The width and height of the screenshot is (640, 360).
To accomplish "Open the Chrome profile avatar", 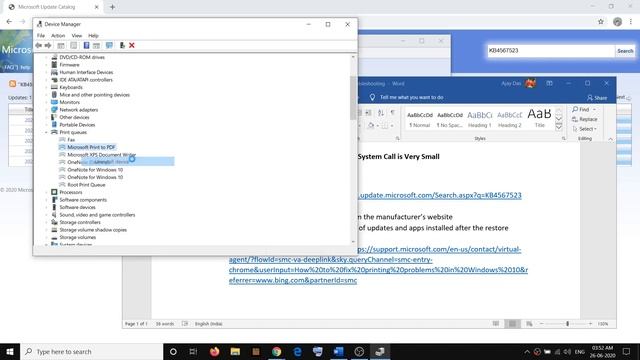I will click(617, 22).
